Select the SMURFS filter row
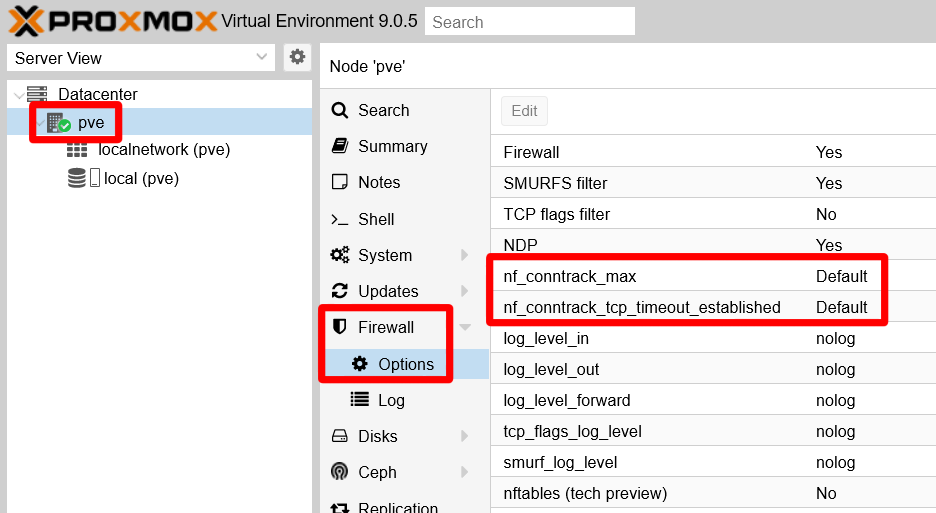 tap(713, 183)
